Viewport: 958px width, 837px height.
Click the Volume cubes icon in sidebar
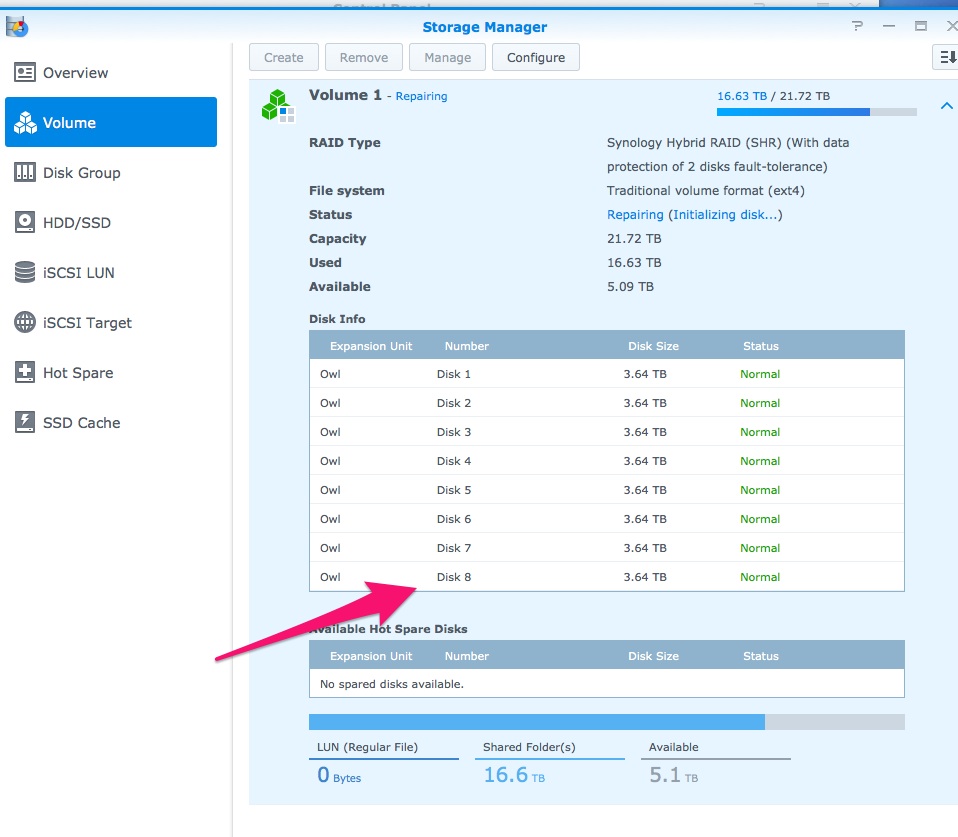tap(25, 123)
